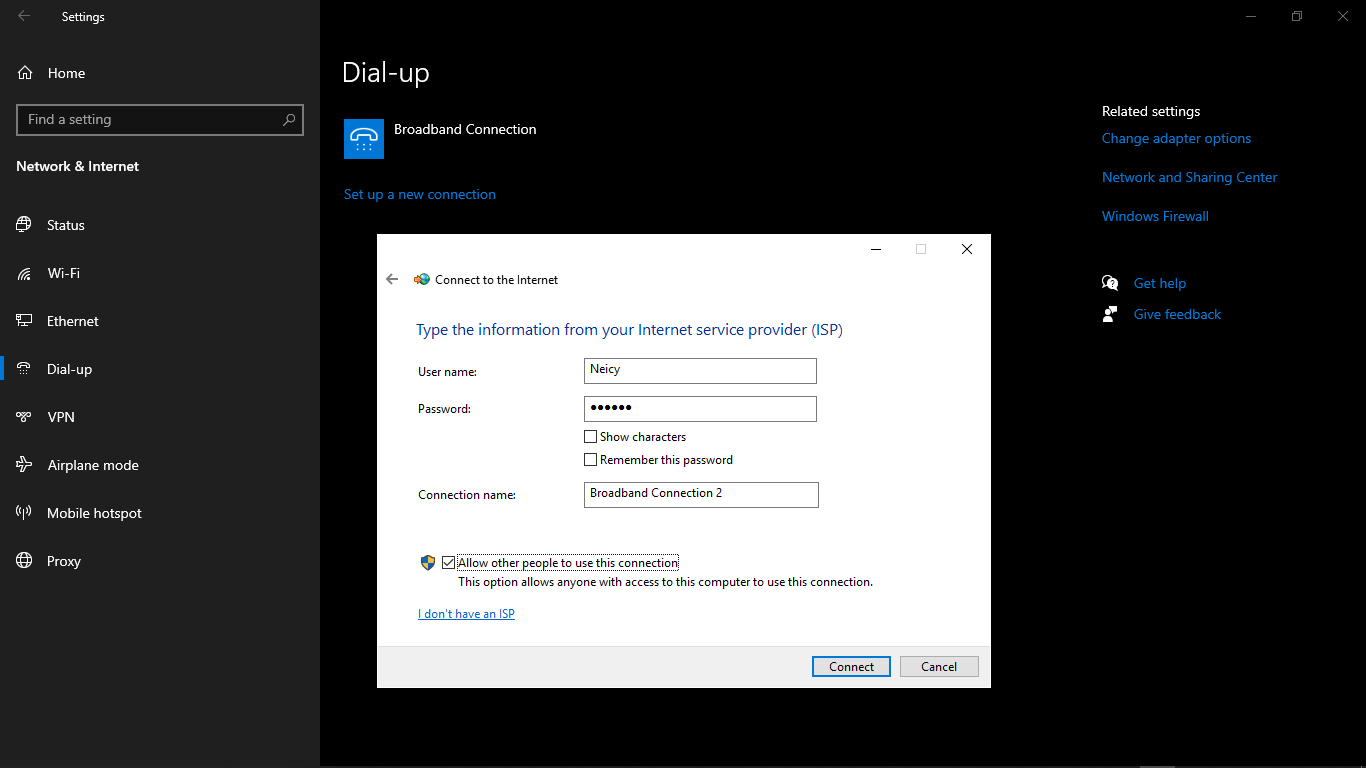Click the Connect to the Internet globe icon
The height and width of the screenshot is (768, 1366).
pos(422,280)
